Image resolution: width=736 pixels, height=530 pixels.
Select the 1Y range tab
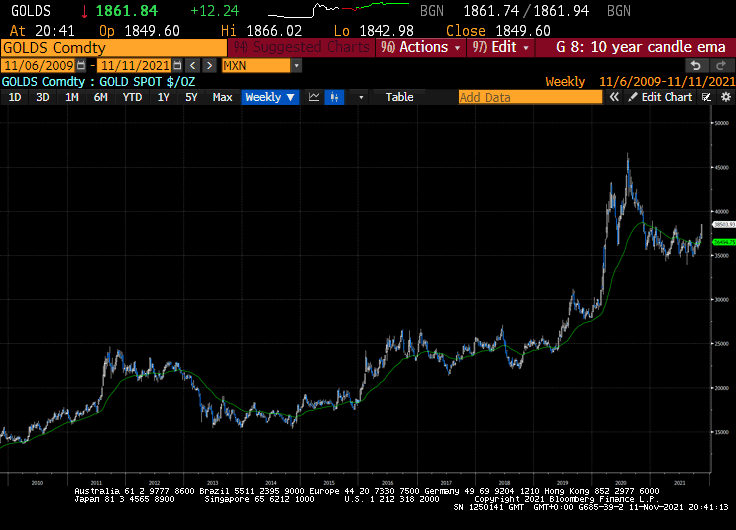(163, 97)
